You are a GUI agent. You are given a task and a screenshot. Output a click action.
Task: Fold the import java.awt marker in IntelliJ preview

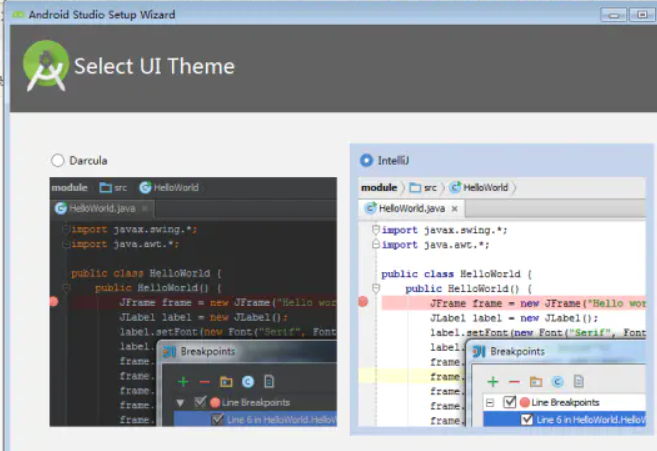(376, 244)
